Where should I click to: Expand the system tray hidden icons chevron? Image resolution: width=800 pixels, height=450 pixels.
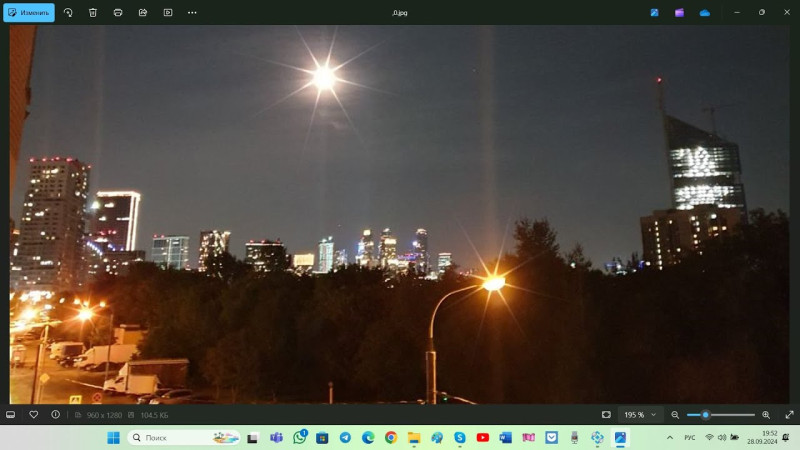pos(670,438)
